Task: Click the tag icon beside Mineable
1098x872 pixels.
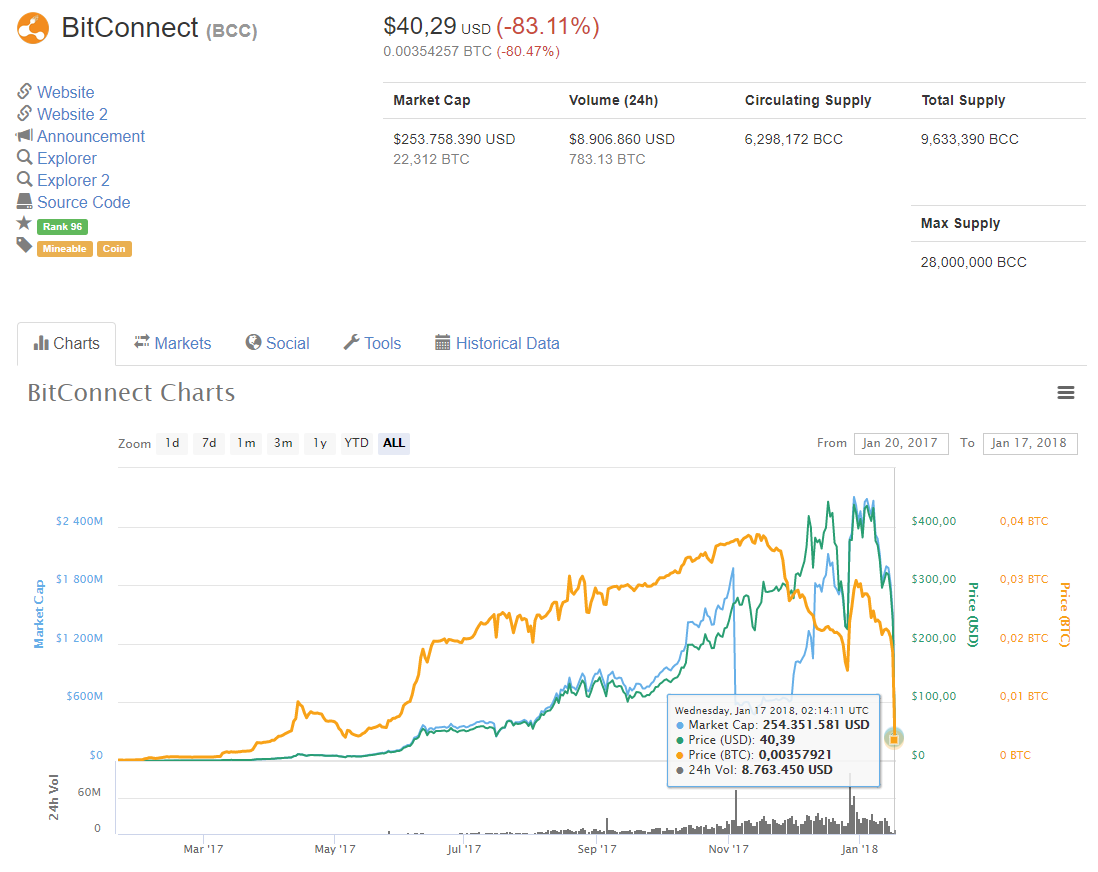Action: coord(25,245)
